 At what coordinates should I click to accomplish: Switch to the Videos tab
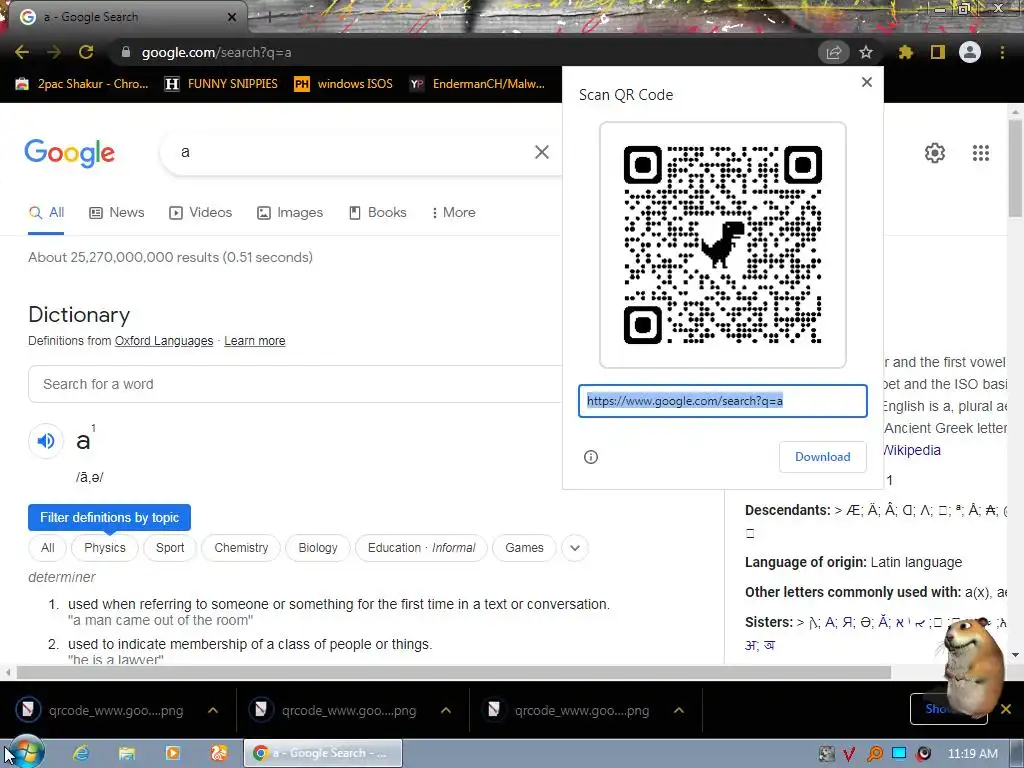[x=200, y=213]
